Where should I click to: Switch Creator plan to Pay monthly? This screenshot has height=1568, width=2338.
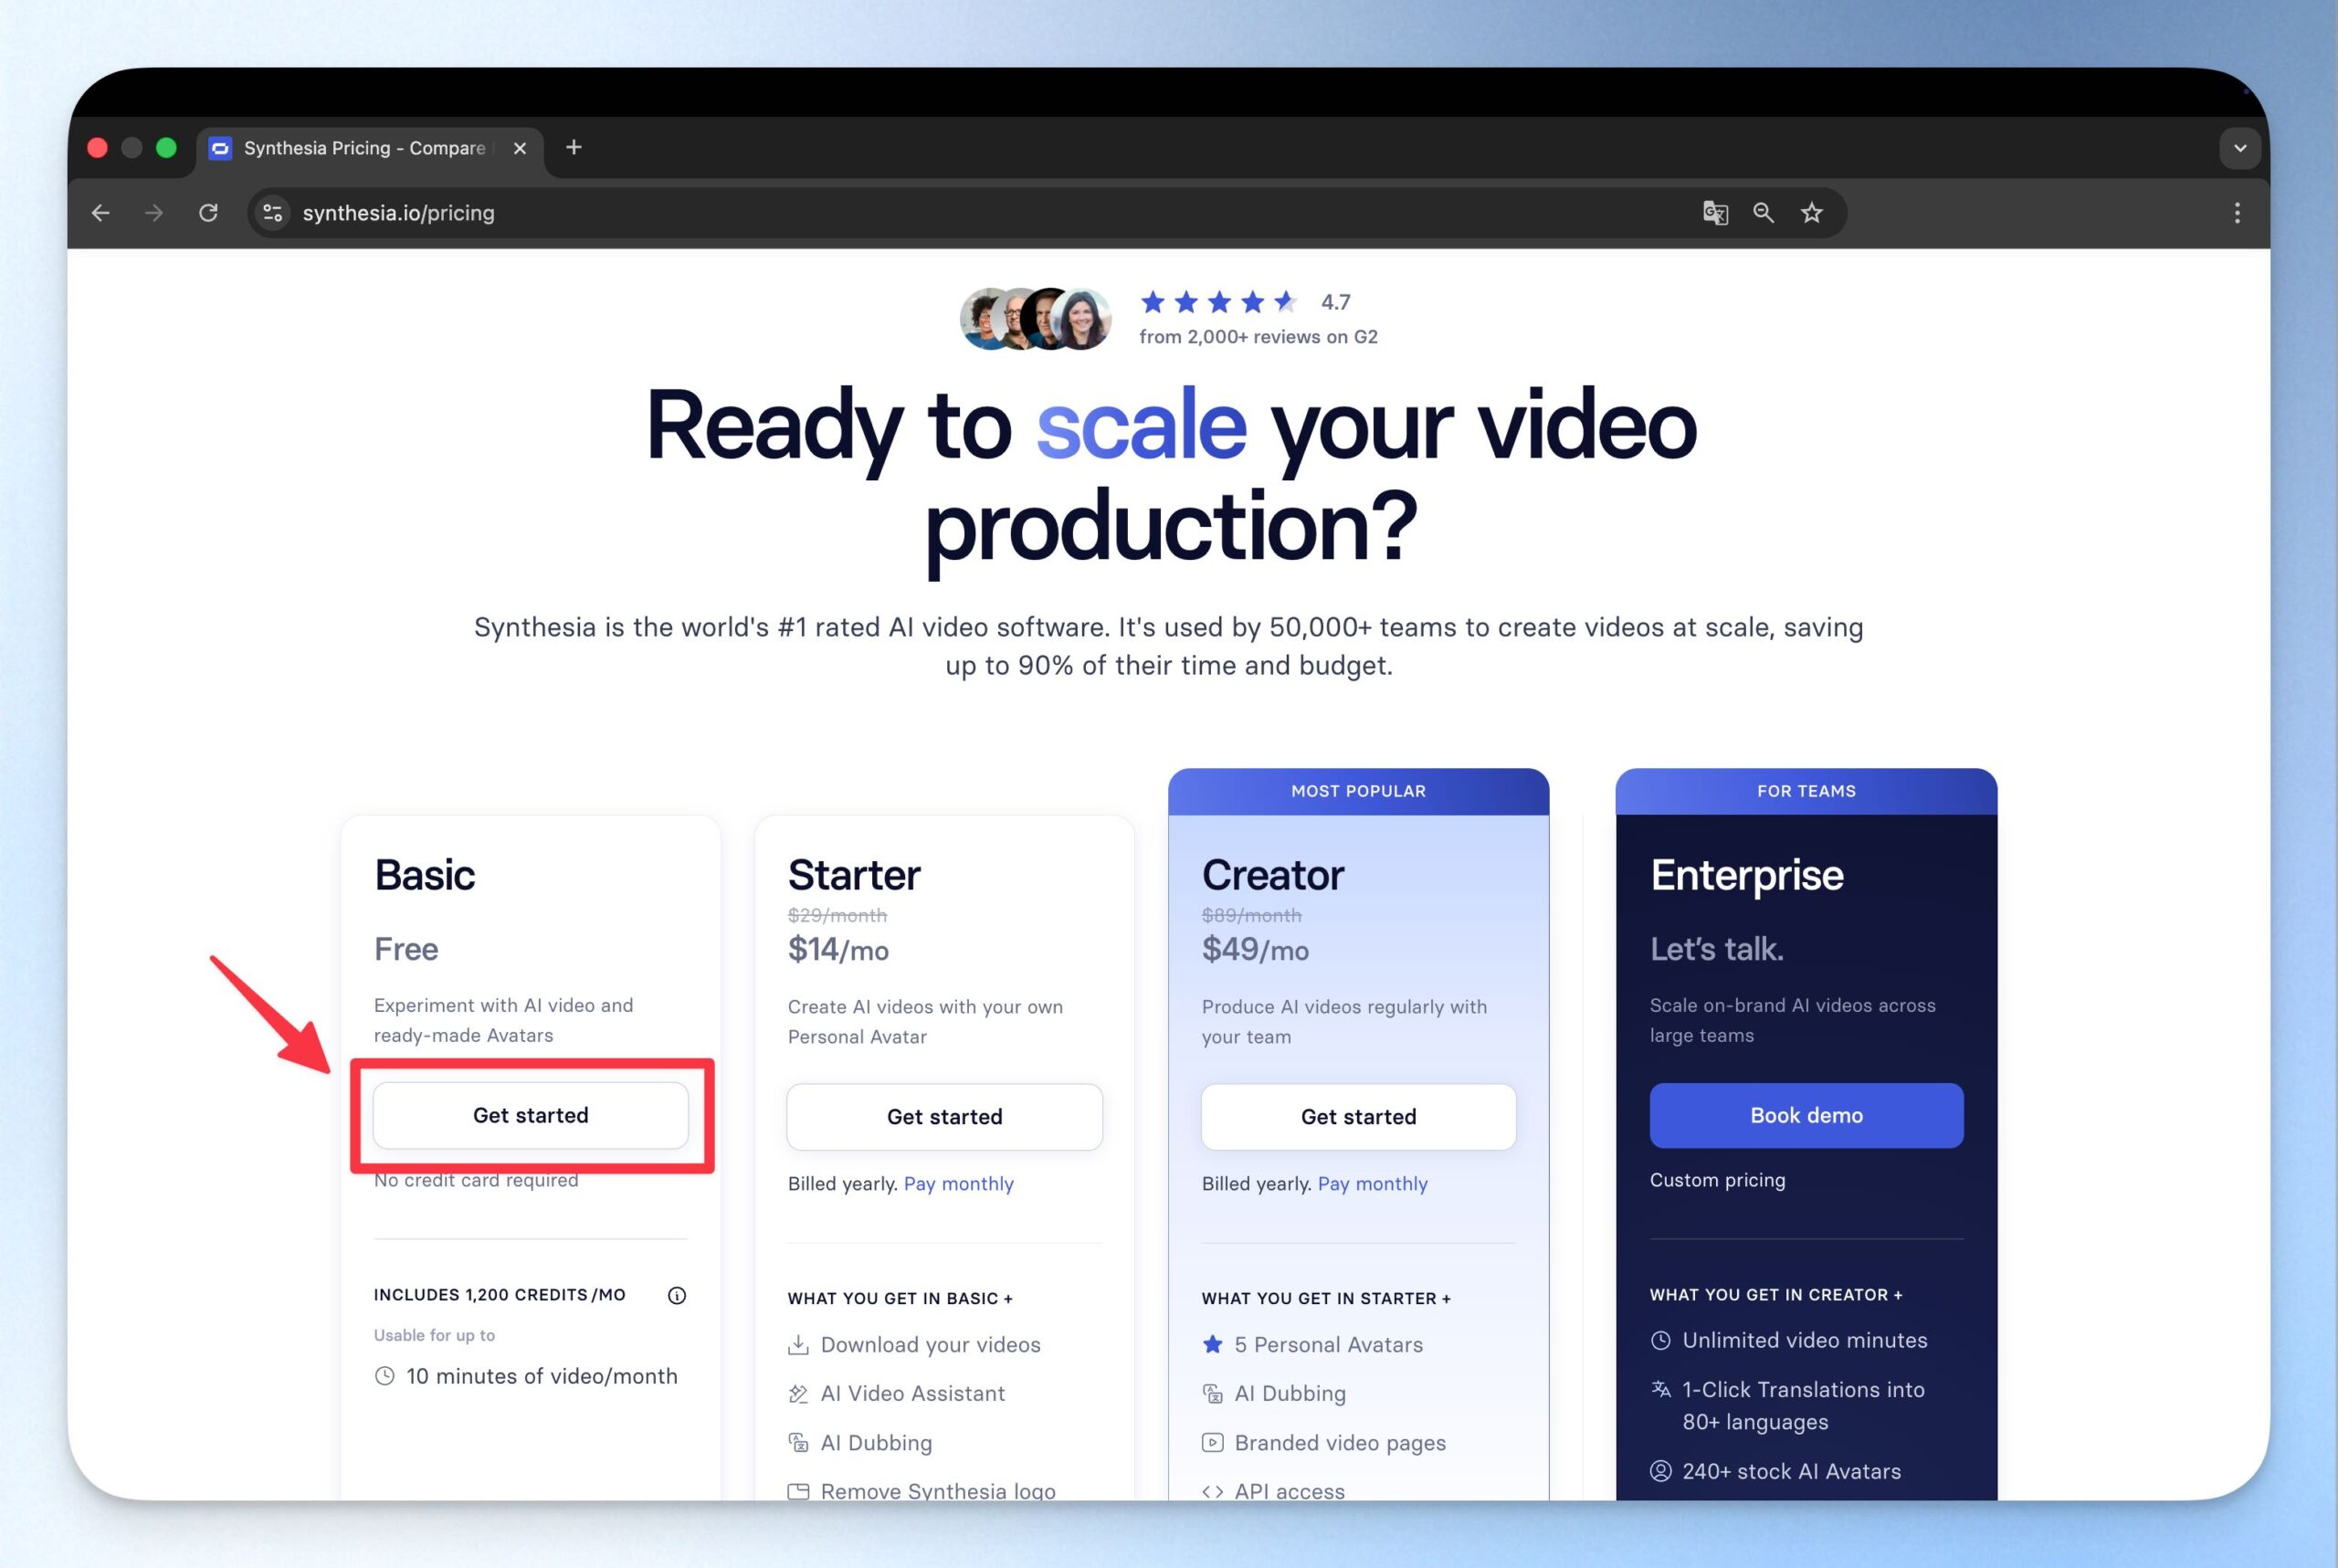[x=1372, y=1183]
